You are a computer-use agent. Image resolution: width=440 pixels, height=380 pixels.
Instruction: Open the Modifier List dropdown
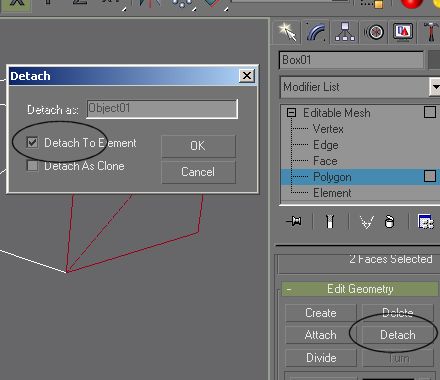(x=435, y=87)
